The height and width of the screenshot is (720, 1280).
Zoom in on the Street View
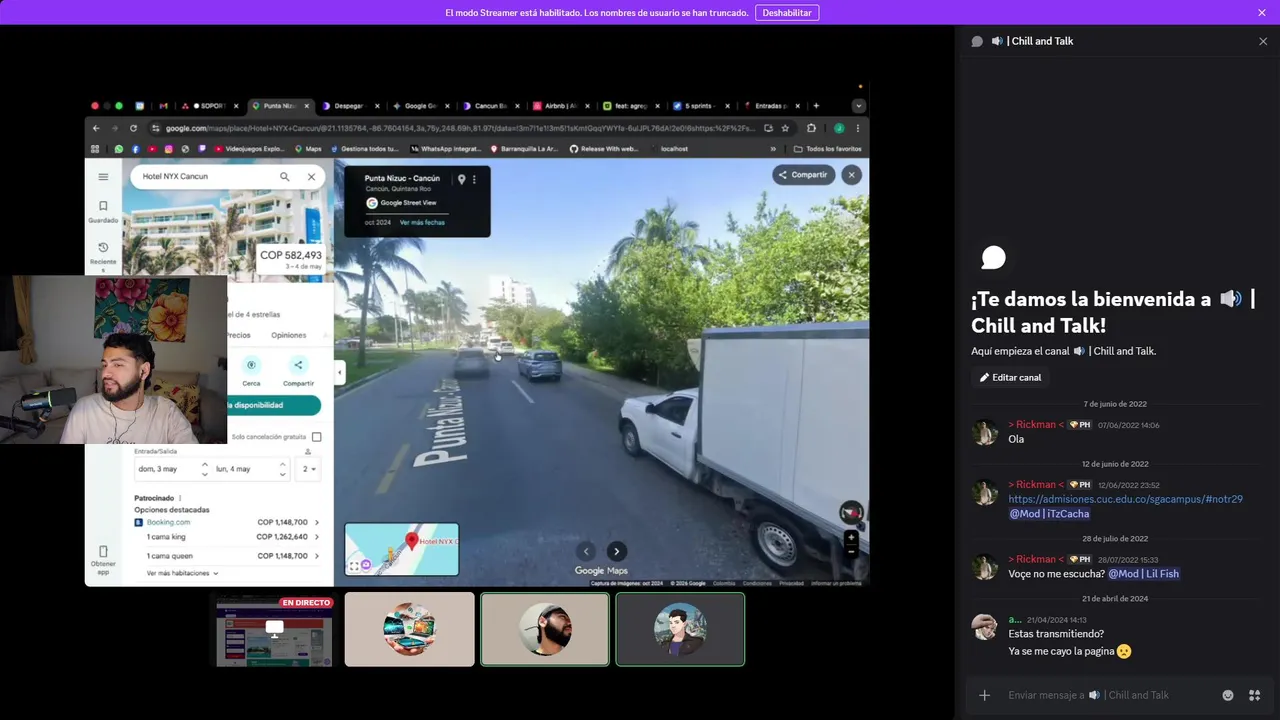click(851, 538)
